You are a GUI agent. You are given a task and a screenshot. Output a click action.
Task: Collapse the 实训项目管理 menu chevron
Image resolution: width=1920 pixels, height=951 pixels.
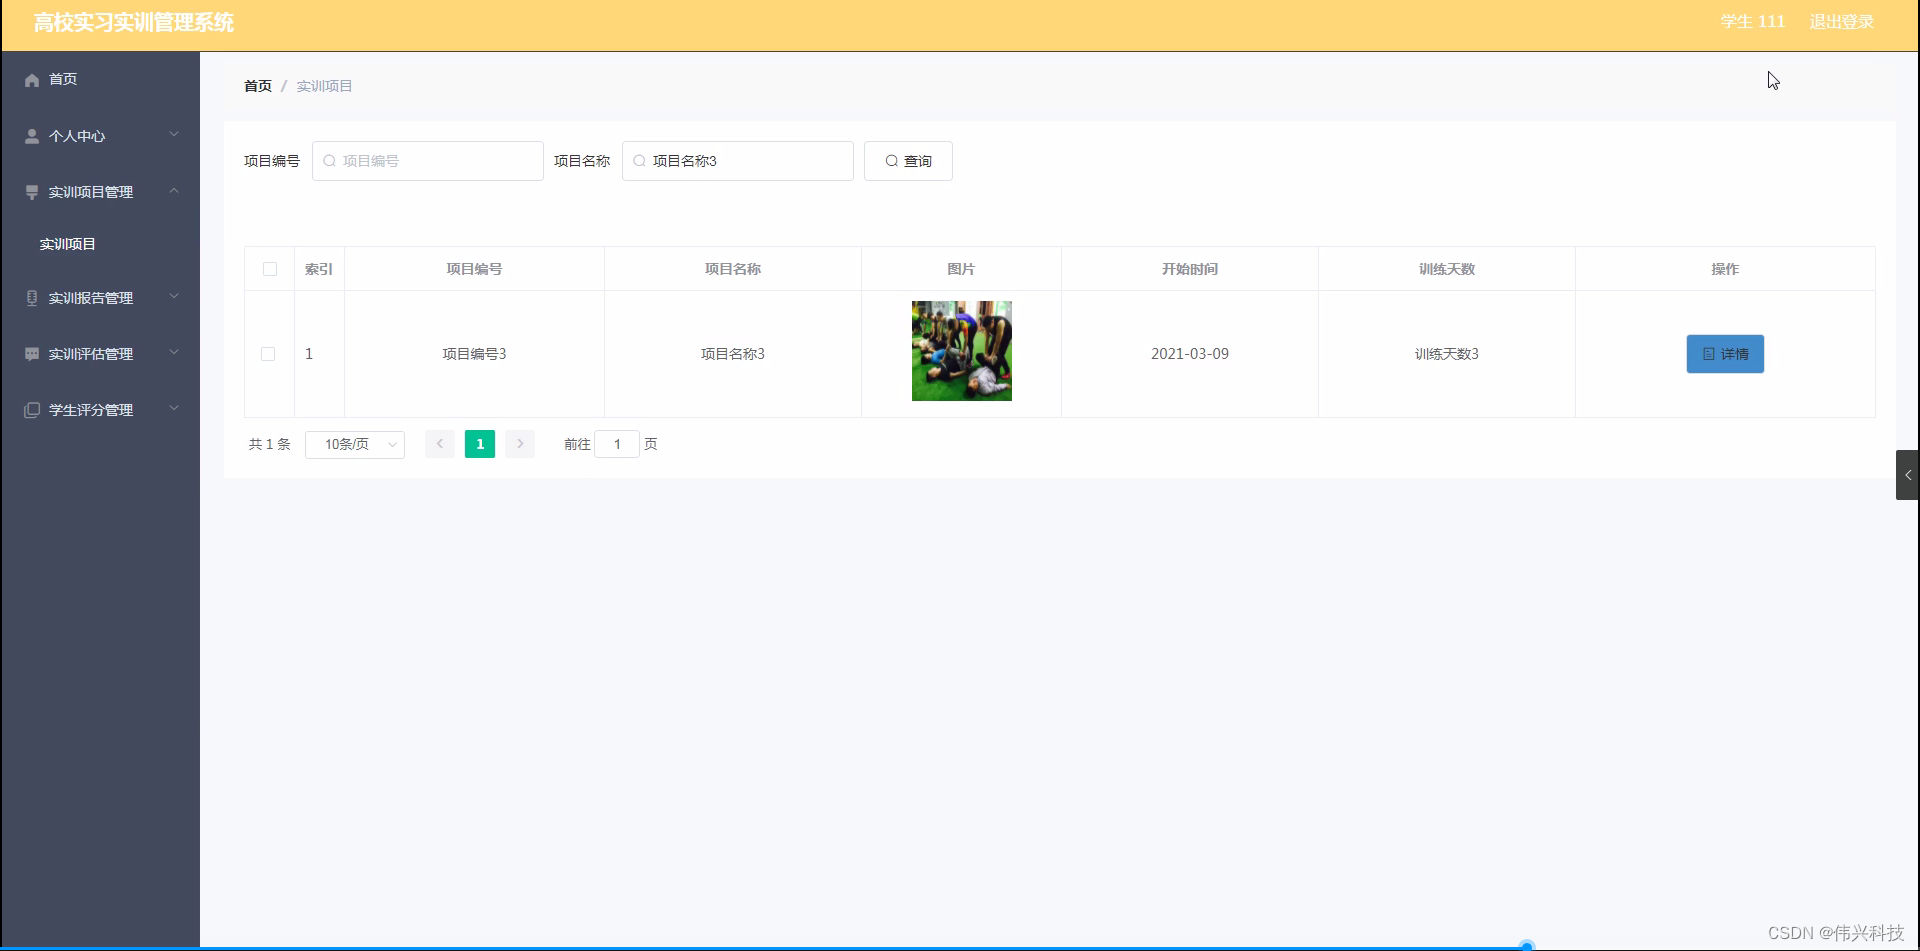[x=174, y=191]
